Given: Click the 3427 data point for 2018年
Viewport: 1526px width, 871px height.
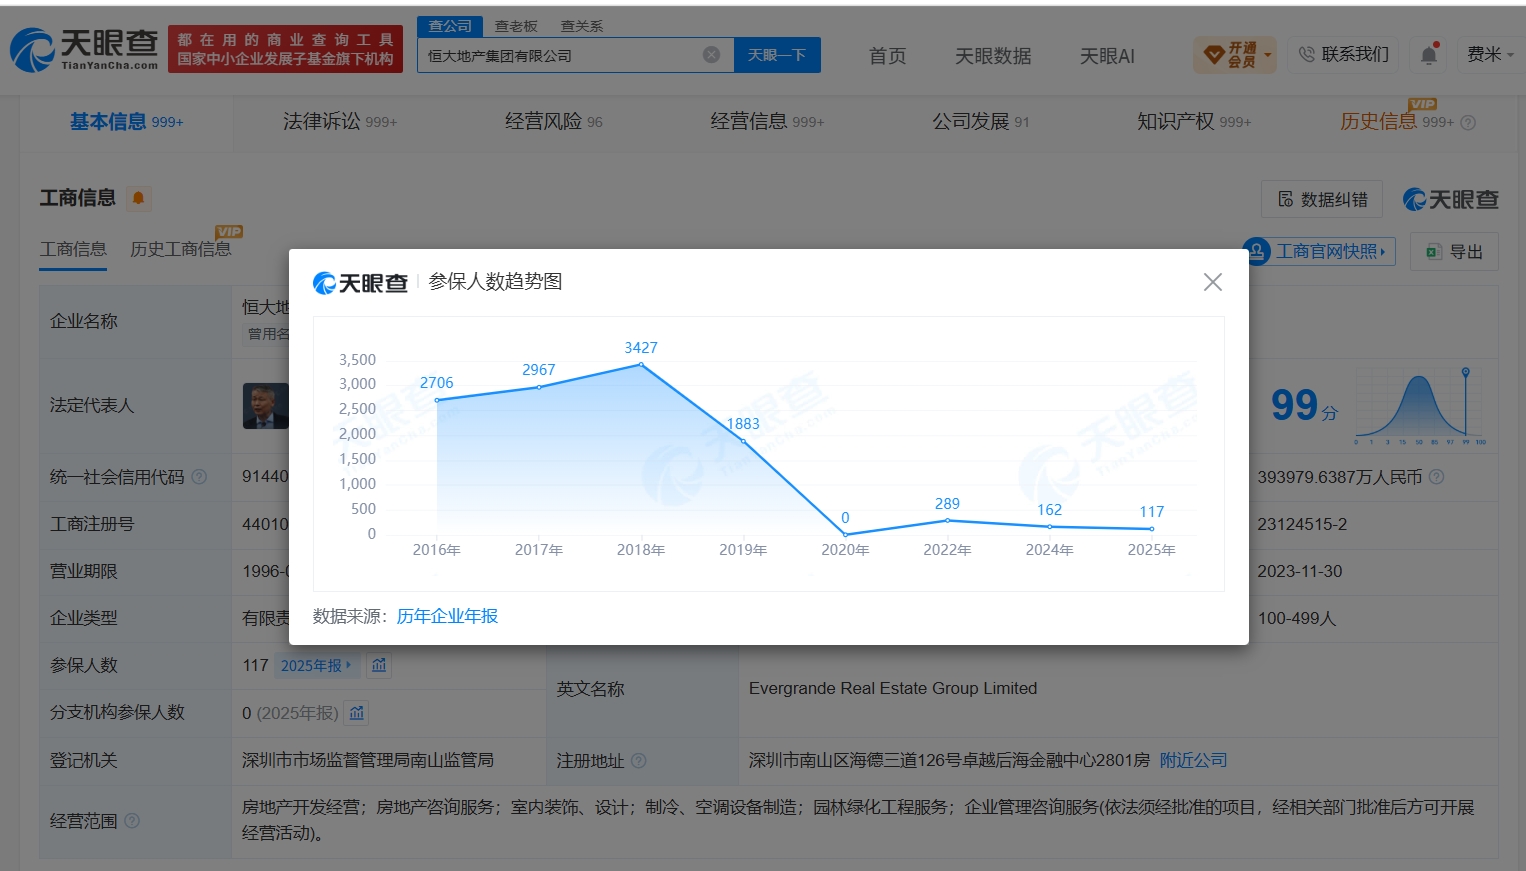Looking at the screenshot, I should point(641,364).
